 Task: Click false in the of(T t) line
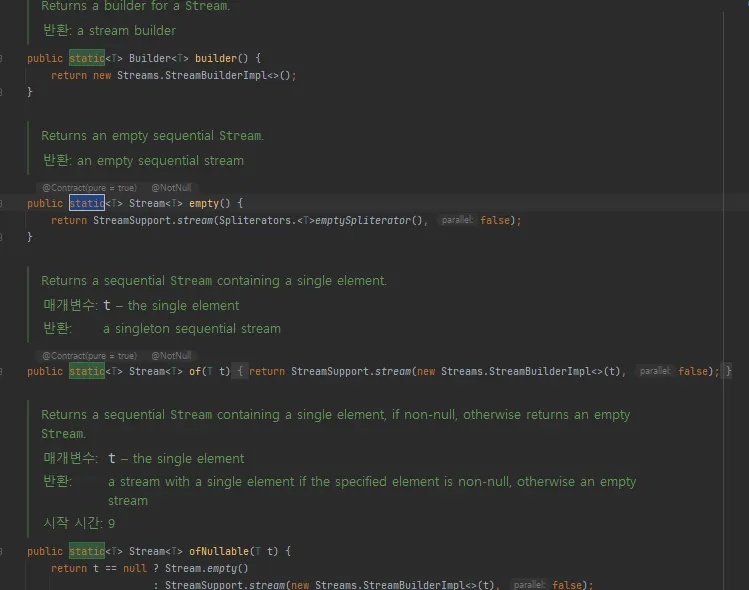(x=693, y=371)
